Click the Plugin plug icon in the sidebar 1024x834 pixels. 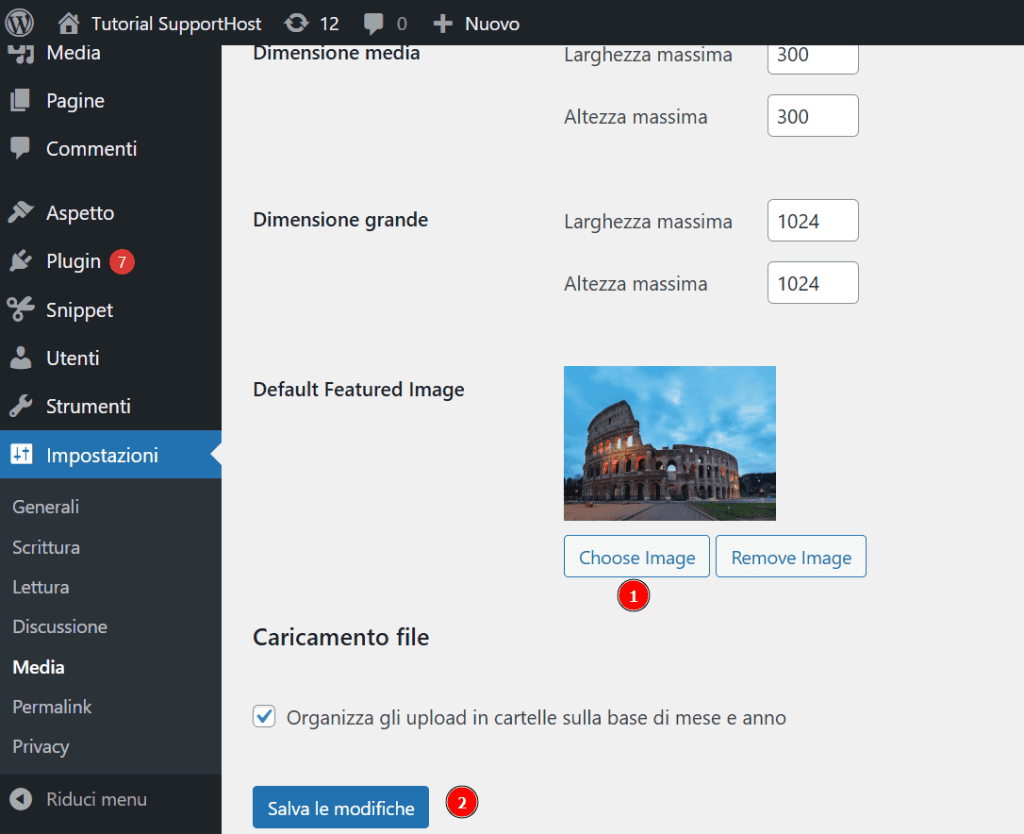(20, 262)
